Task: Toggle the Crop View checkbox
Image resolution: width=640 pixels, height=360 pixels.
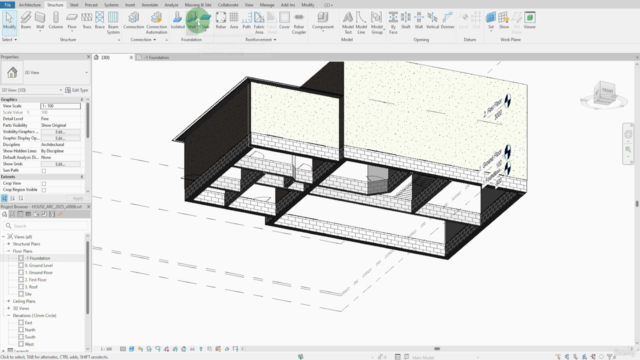Action: [44, 184]
